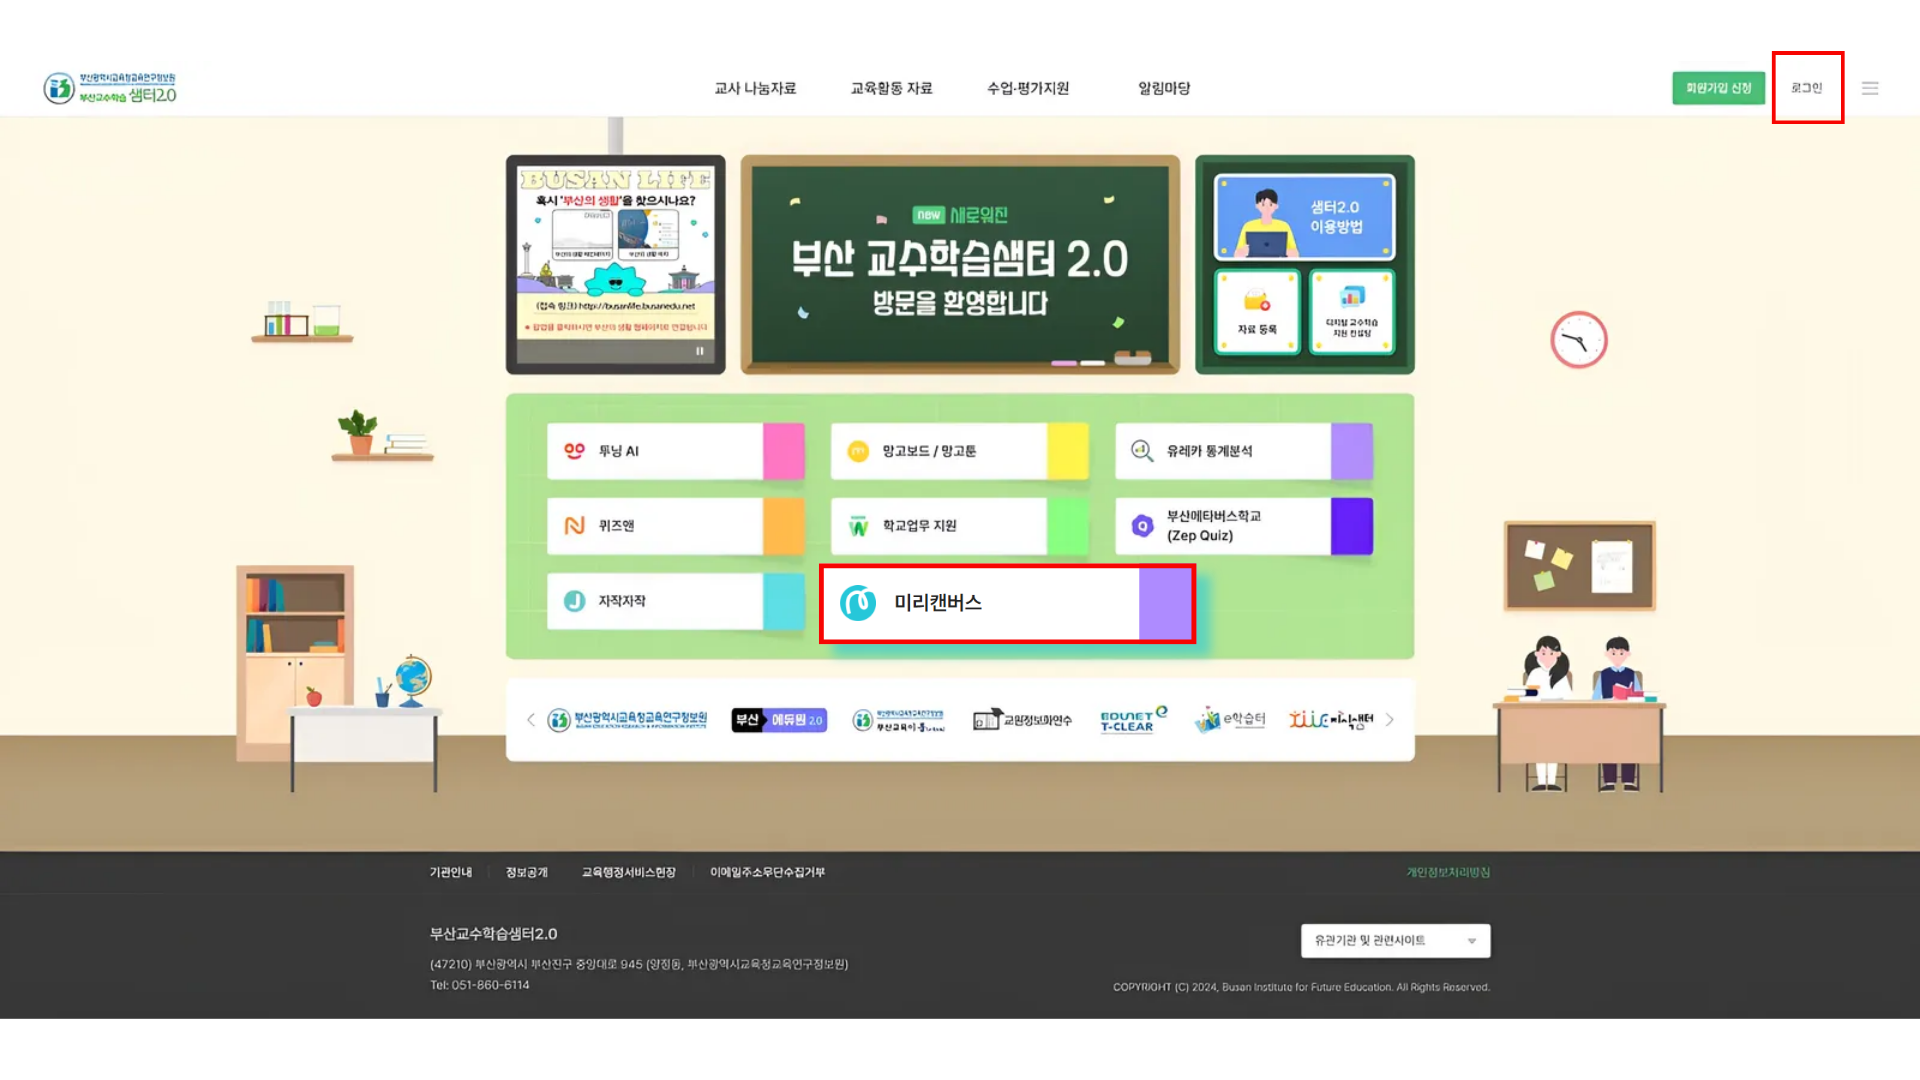The image size is (1920, 1080).
Task: Open the 개인정보처리방침 footer link
Action: 1448,872
